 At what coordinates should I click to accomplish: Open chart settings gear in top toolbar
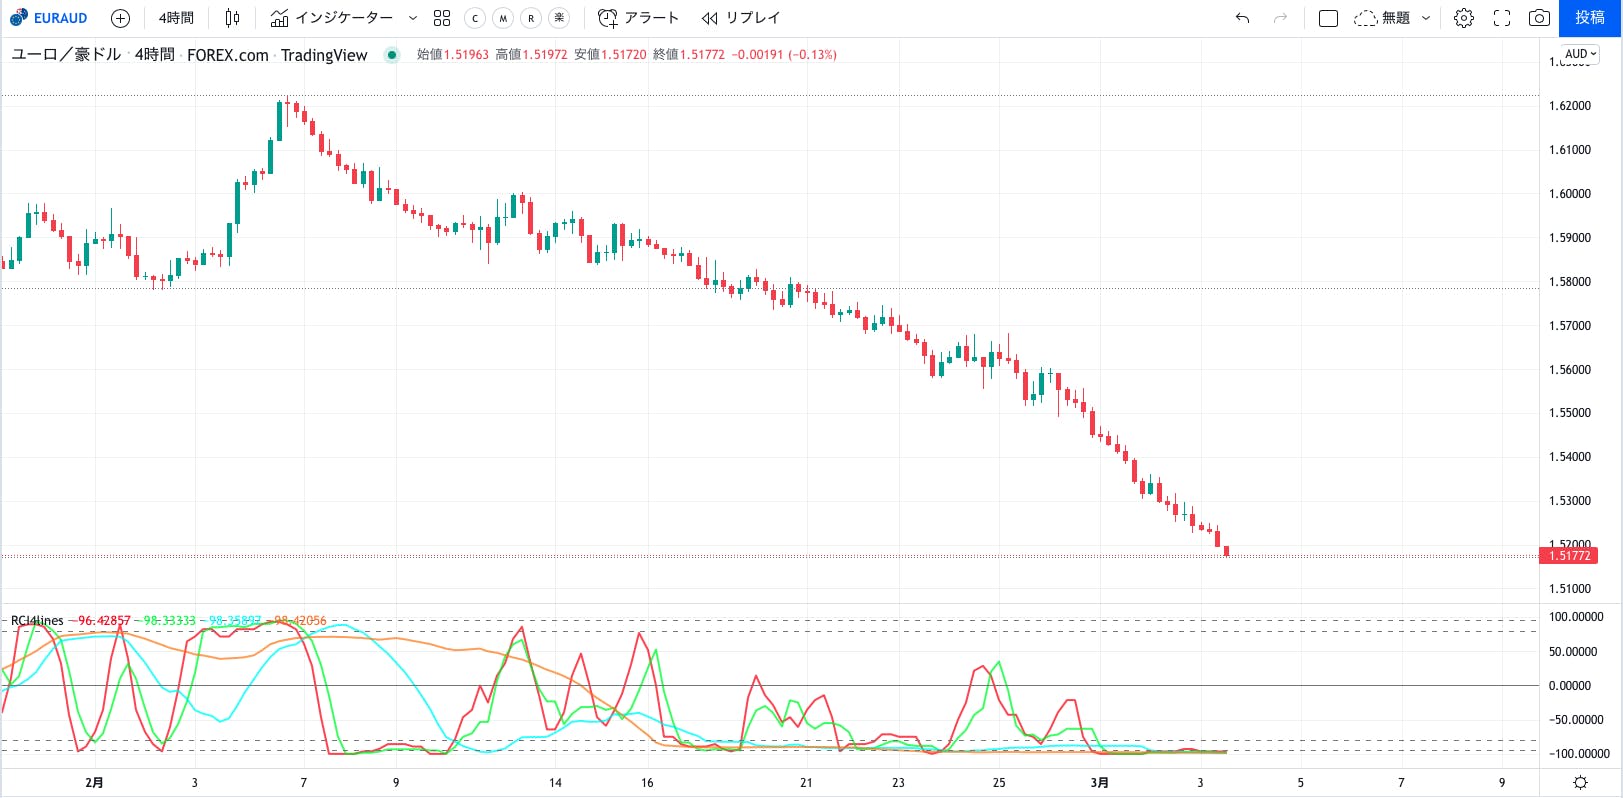click(x=1463, y=18)
